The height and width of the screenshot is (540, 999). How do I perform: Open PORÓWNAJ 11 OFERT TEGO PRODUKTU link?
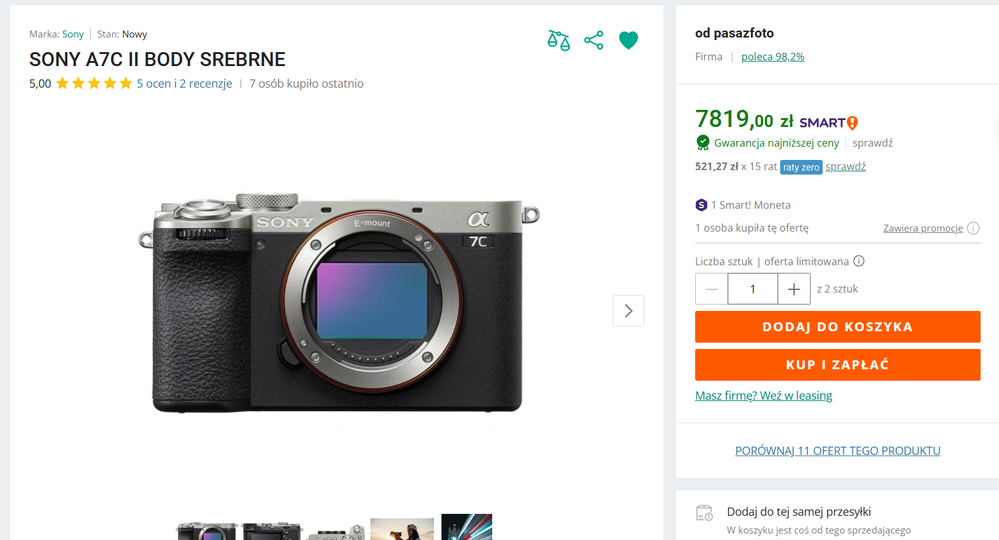click(837, 451)
